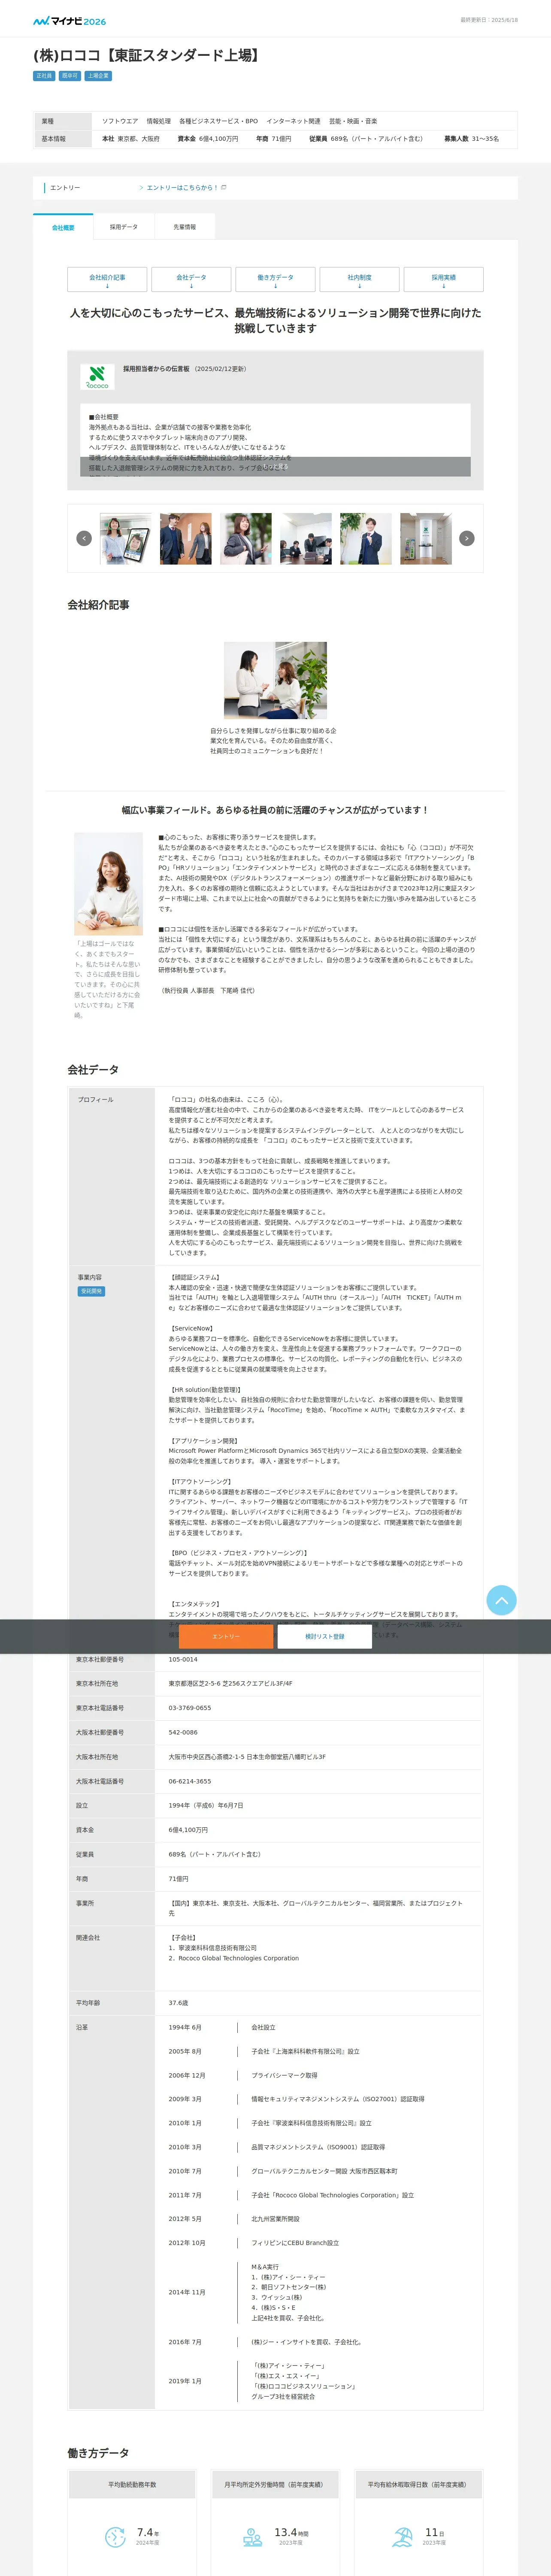Click the 06-6214-3655 phone number
Image resolution: width=551 pixels, height=2576 pixels.
[190, 1781]
